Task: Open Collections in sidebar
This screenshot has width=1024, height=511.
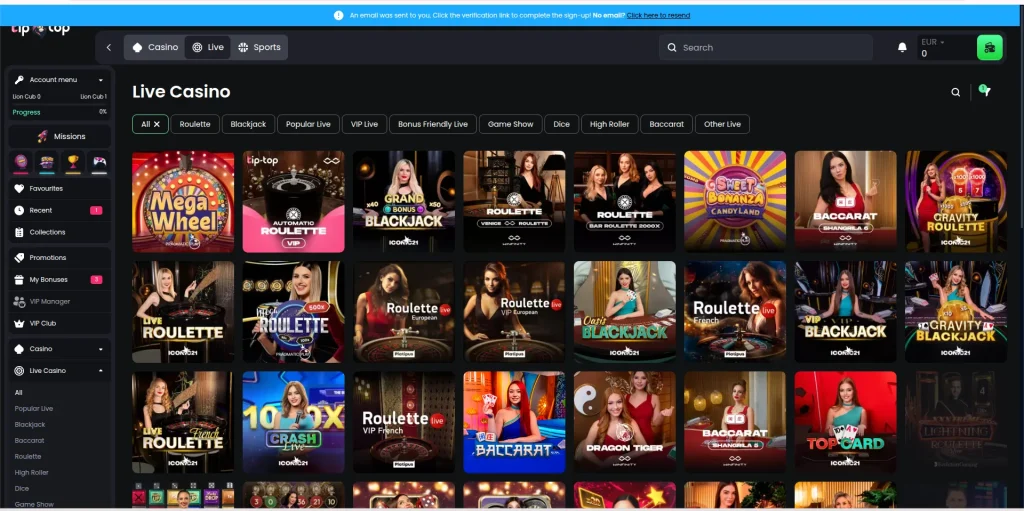Action: click(59, 232)
